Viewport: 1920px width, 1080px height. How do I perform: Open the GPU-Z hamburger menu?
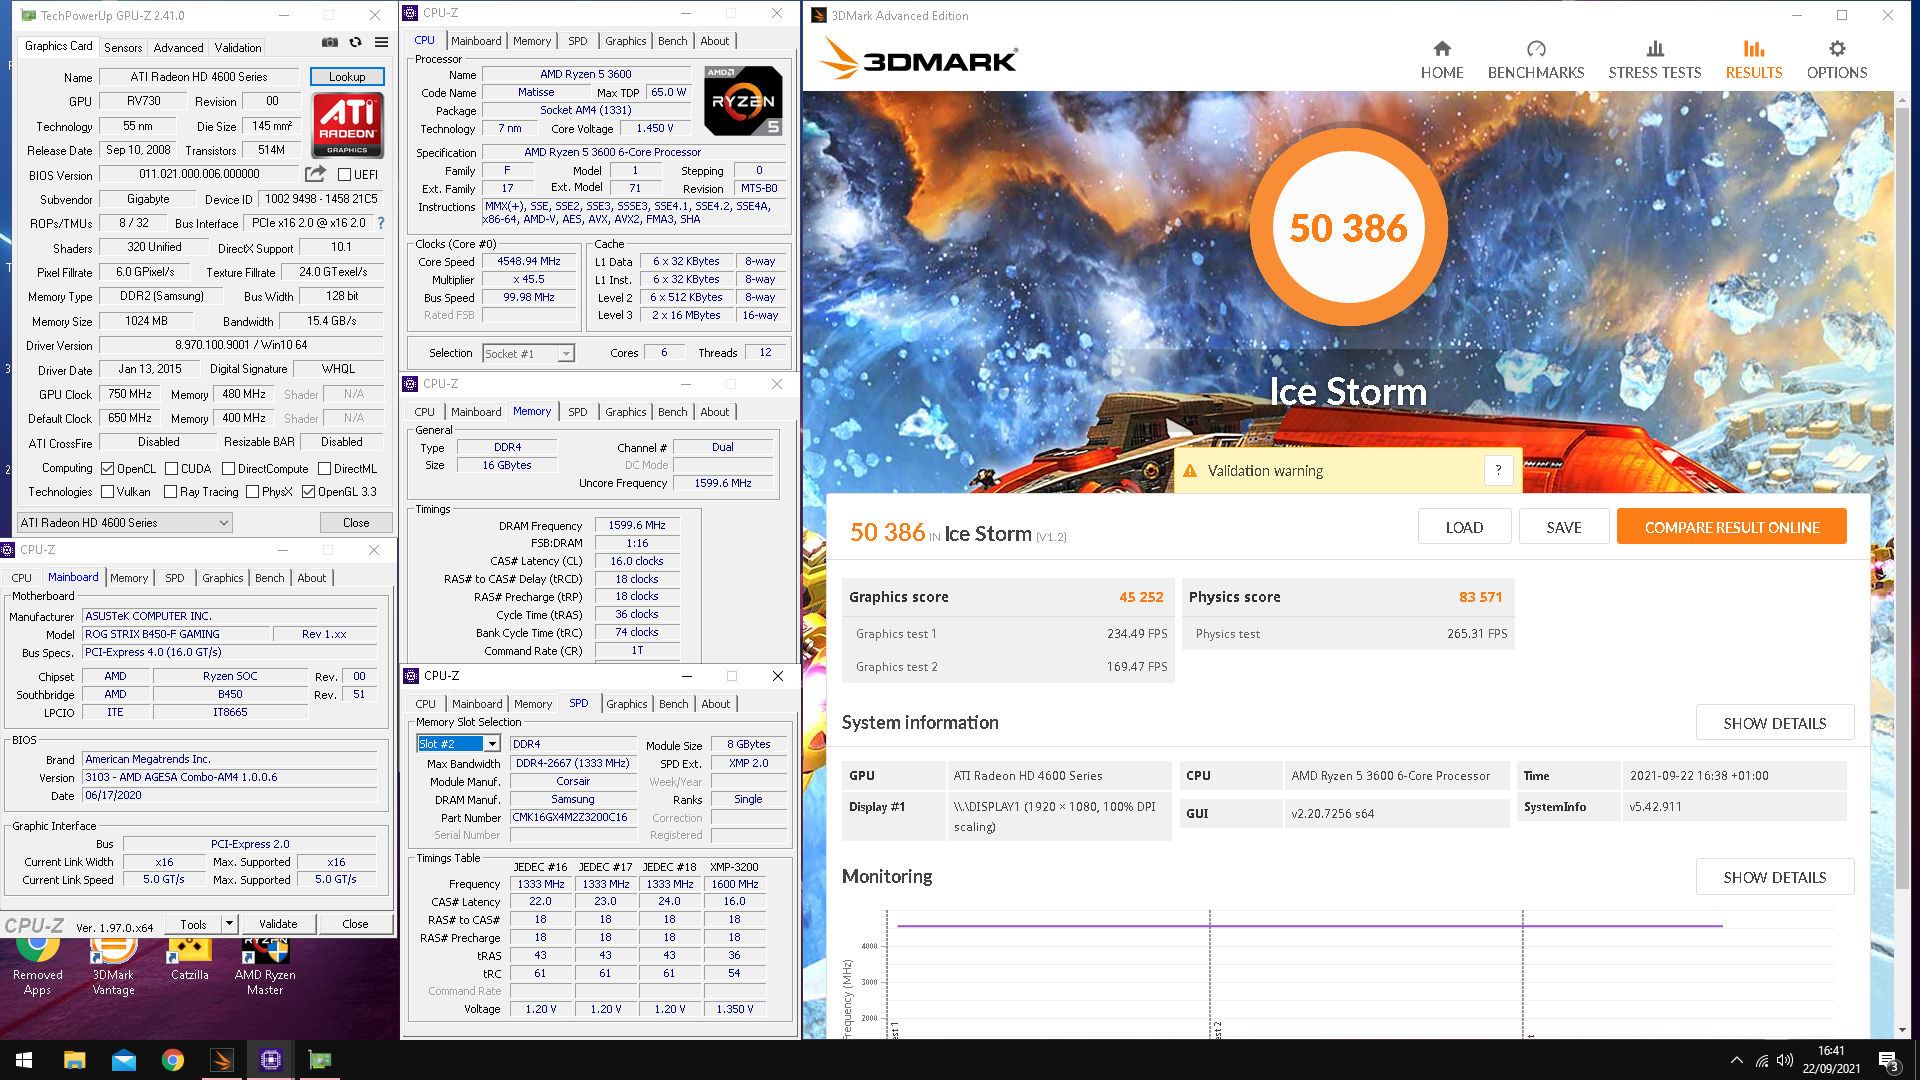point(381,42)
